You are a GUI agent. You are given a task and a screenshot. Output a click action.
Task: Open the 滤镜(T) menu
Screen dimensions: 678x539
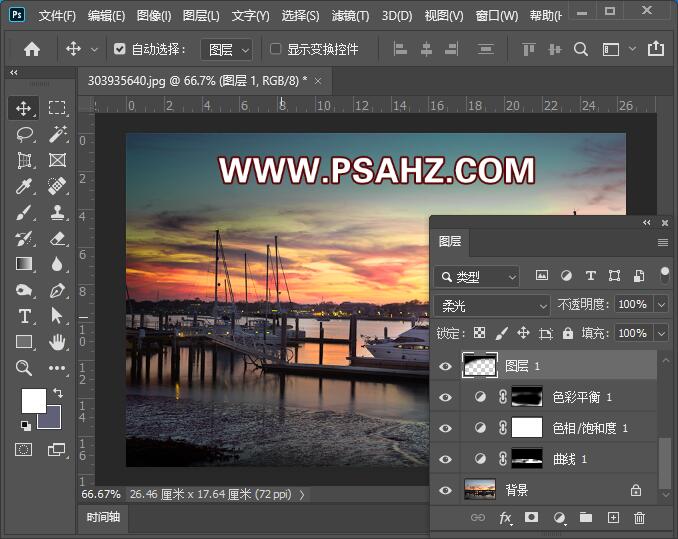click(x=350, y=16)
